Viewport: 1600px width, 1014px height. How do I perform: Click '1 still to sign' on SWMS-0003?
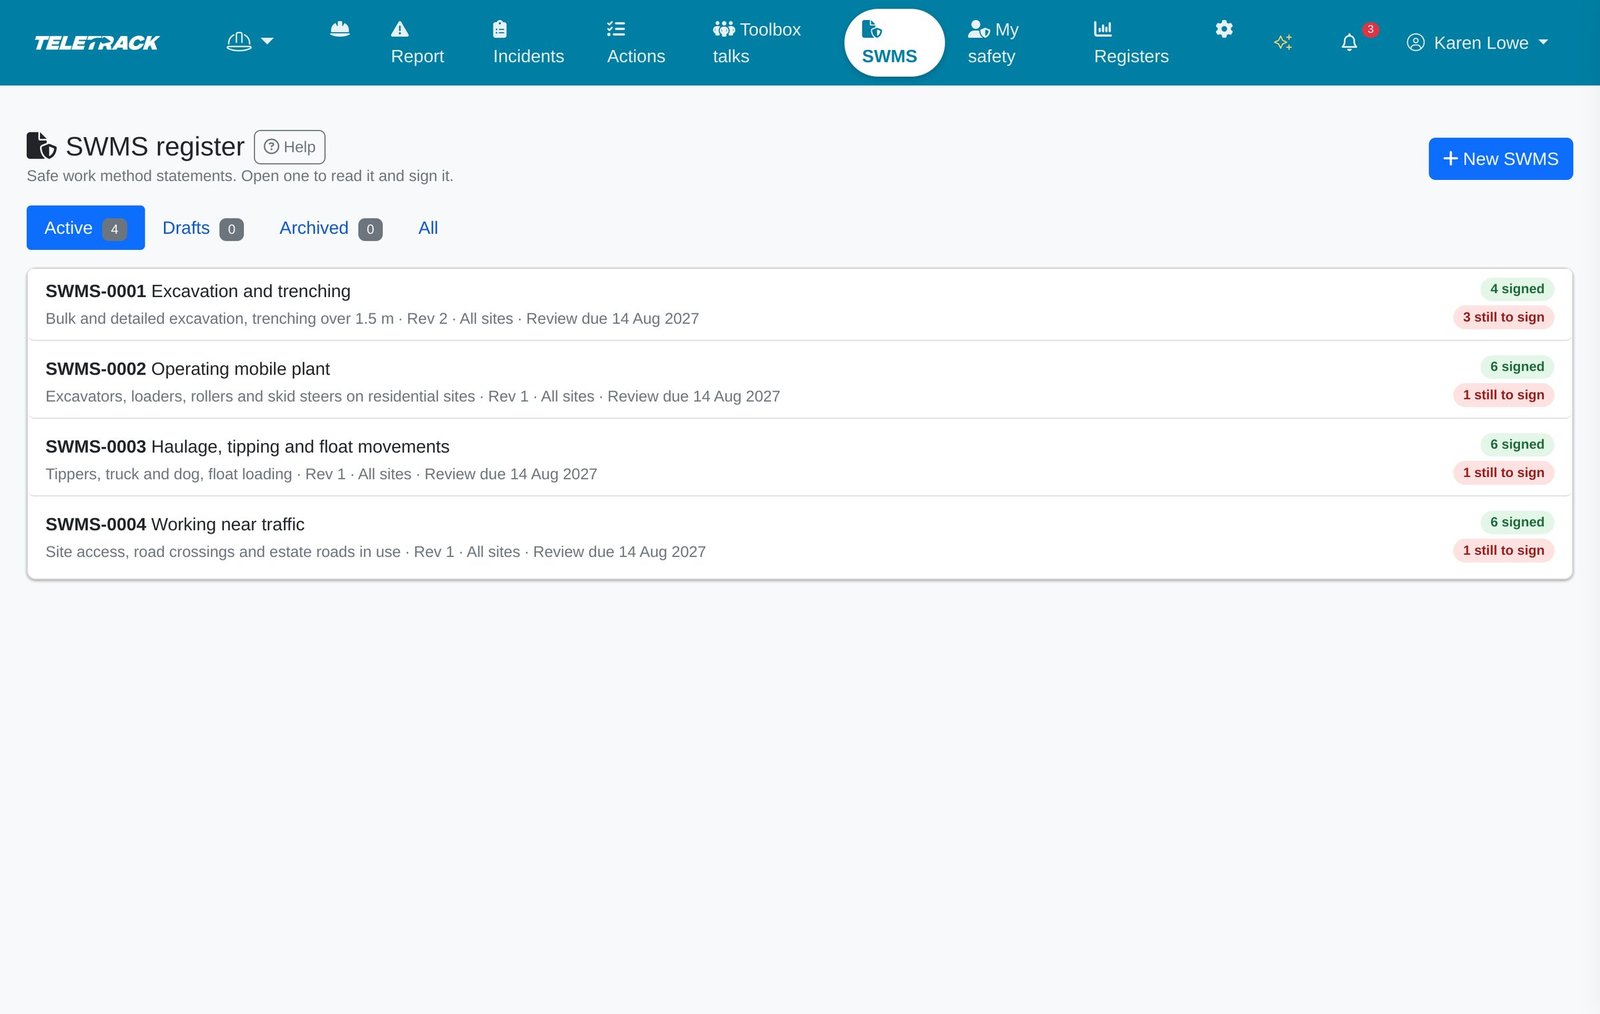tap(1503, 473)
